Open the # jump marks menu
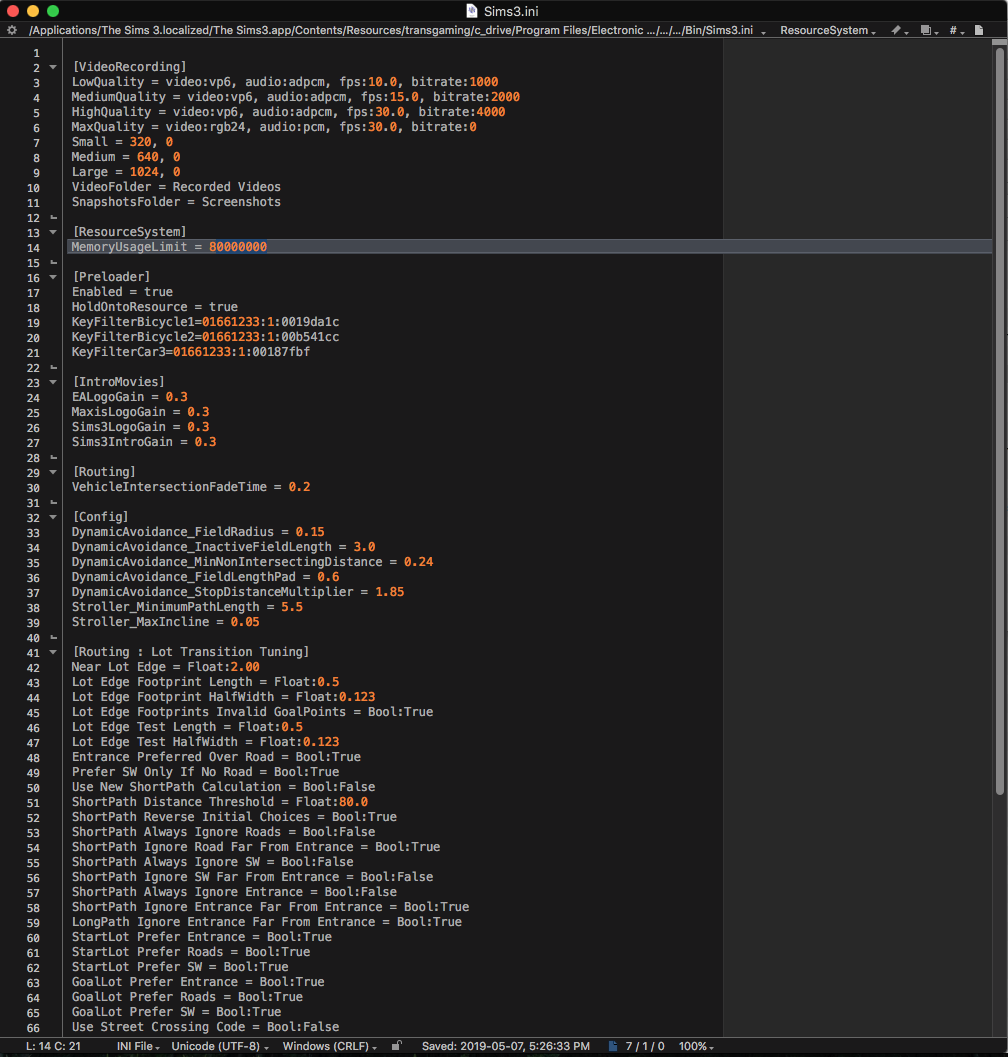Screen dimensions: 1008x1057 click(956, 30)
